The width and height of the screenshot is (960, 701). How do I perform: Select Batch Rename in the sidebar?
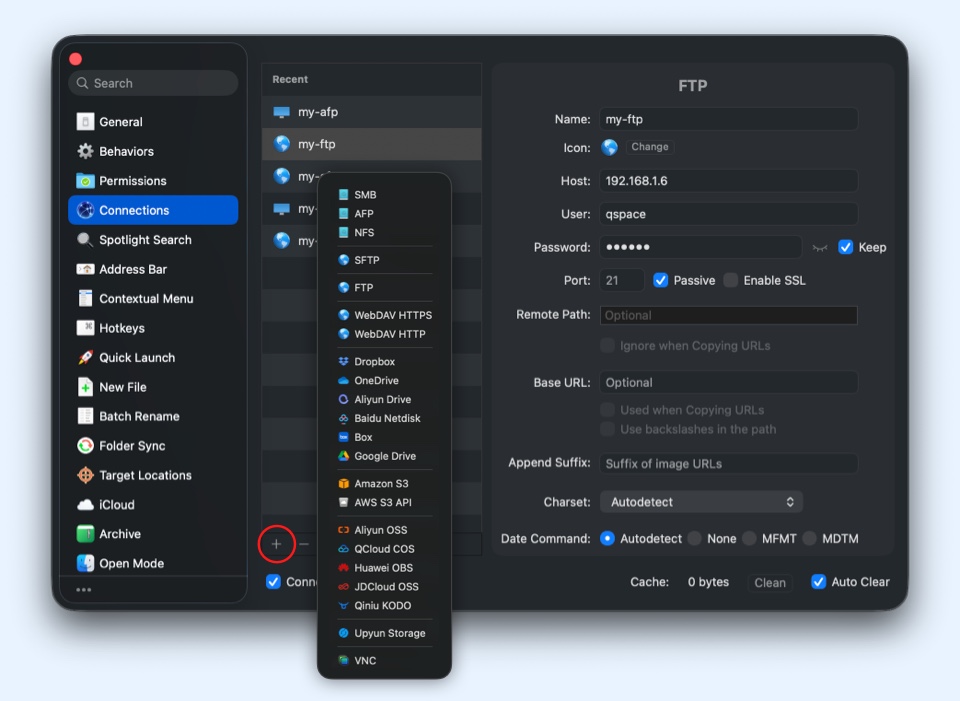(139, 417)
